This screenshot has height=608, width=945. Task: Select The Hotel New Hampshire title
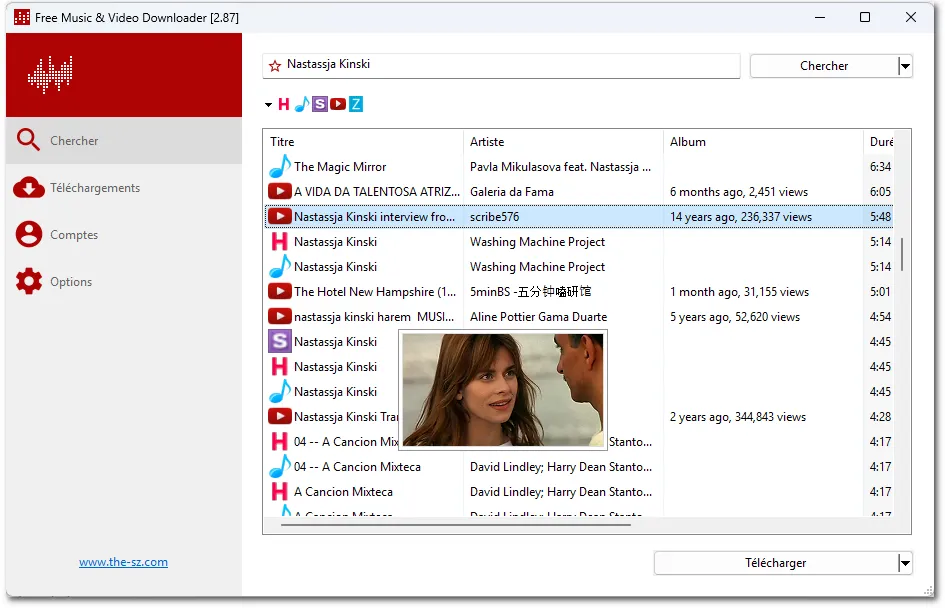(375, 292)
